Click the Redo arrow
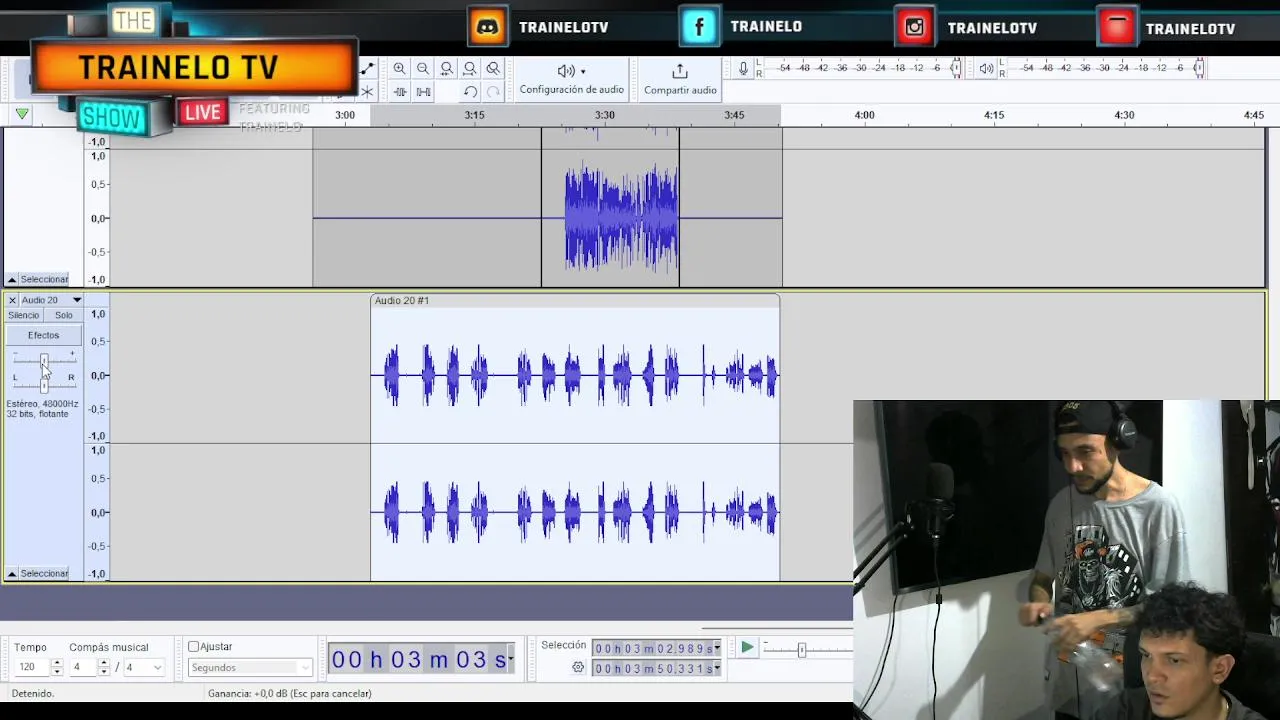This screenshot has height=720, width=1280. pos(493,92)
